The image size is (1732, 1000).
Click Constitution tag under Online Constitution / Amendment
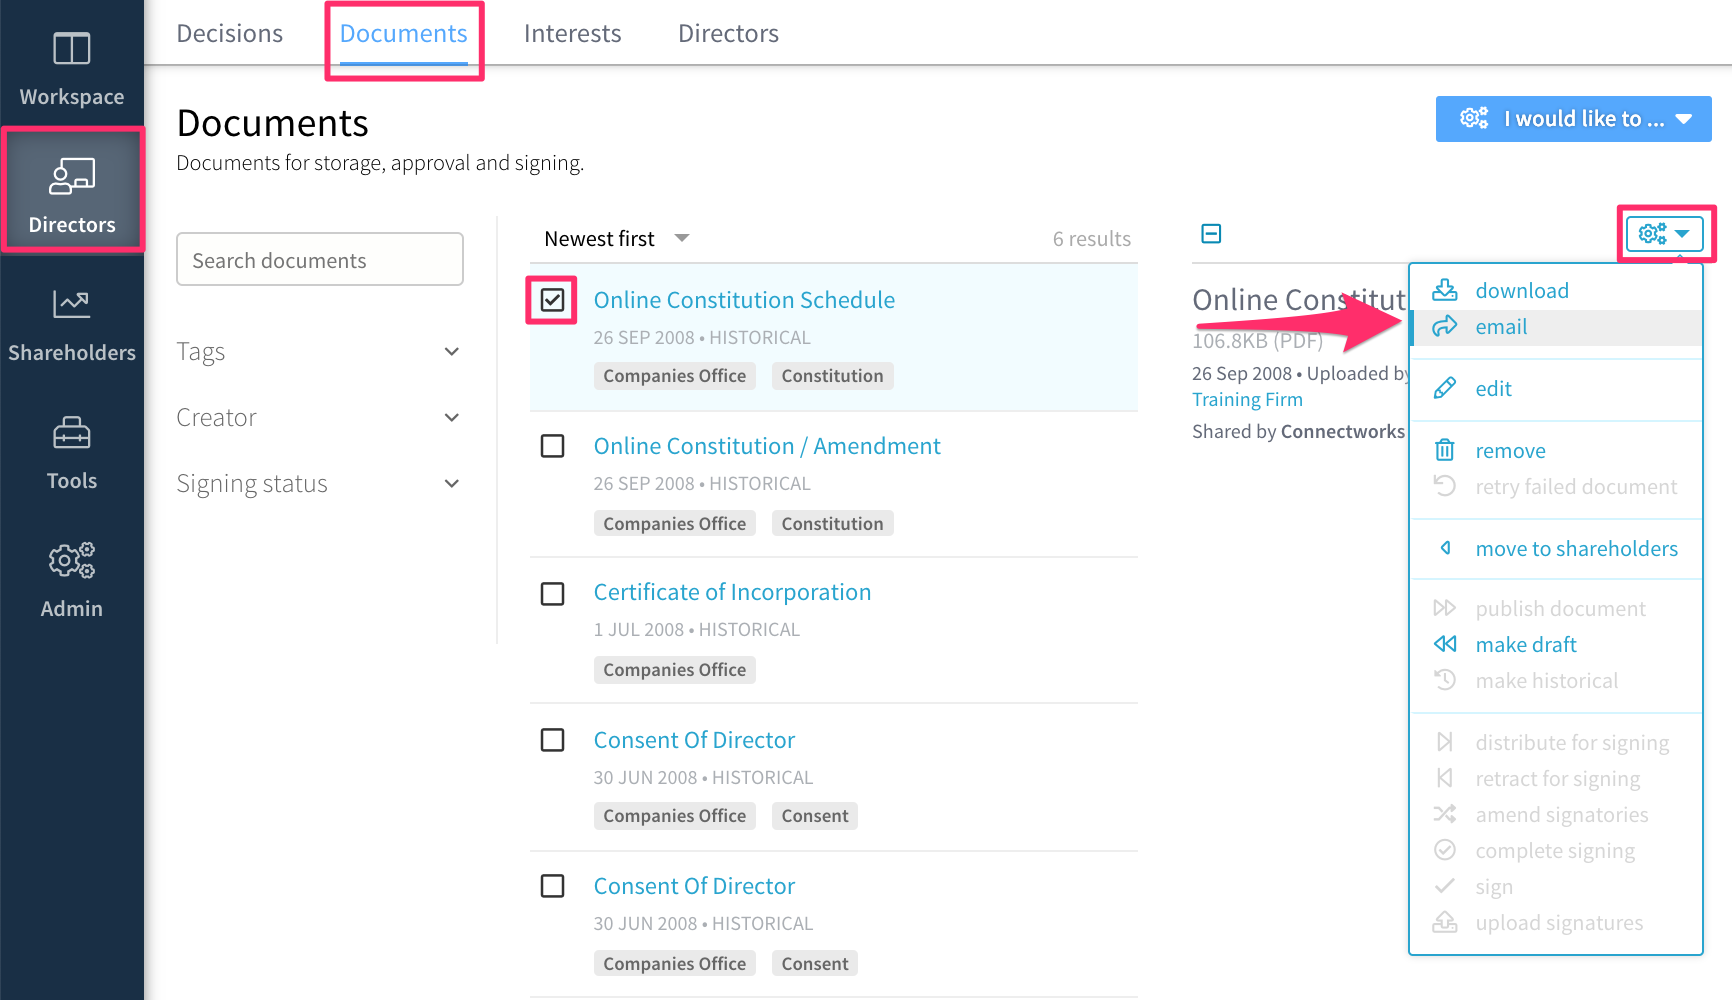832,524
